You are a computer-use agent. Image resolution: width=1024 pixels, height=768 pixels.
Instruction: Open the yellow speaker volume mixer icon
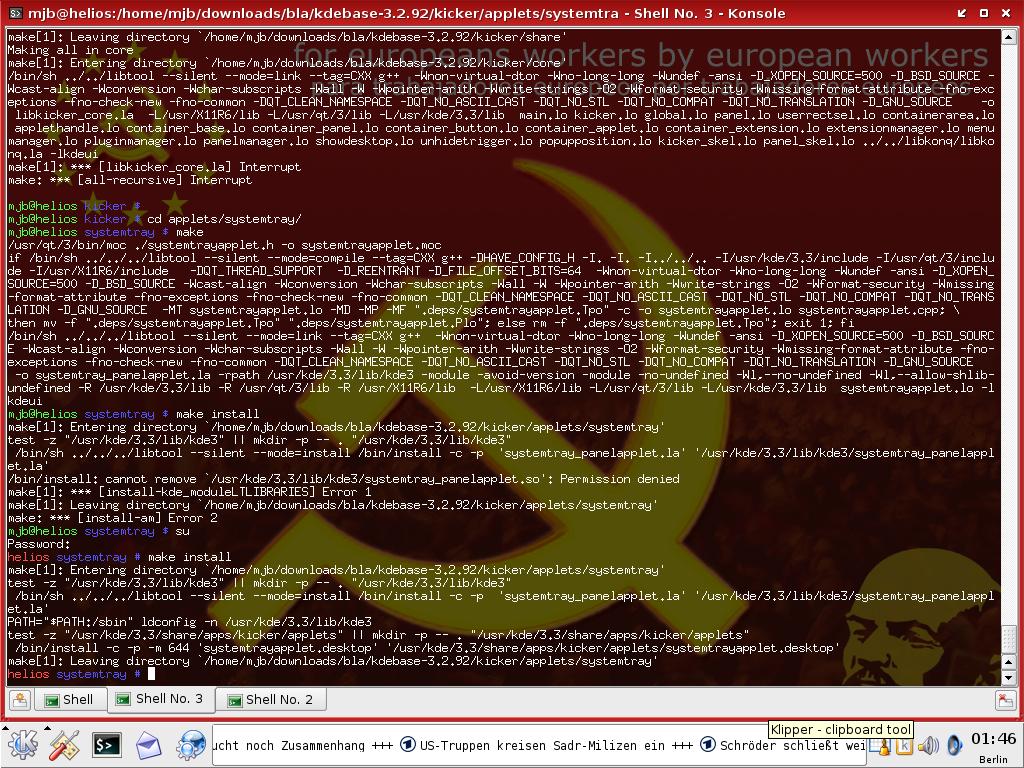927,745
